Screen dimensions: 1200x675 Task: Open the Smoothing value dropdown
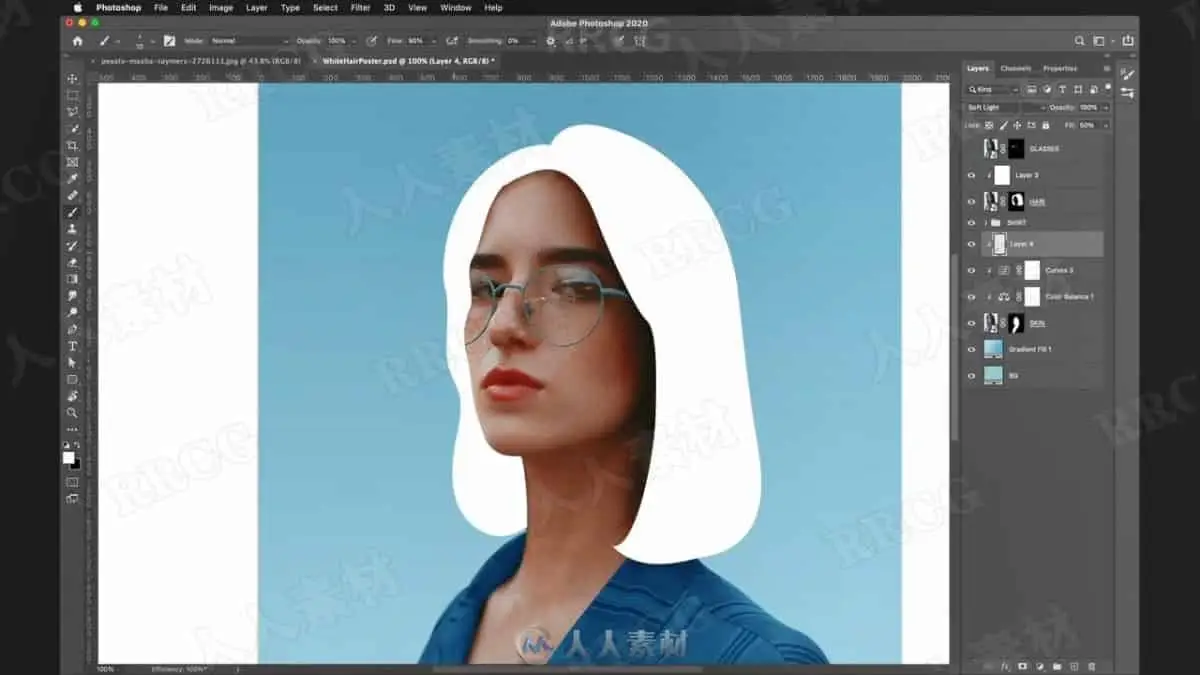pyautogui.click(x=534, y=41)
